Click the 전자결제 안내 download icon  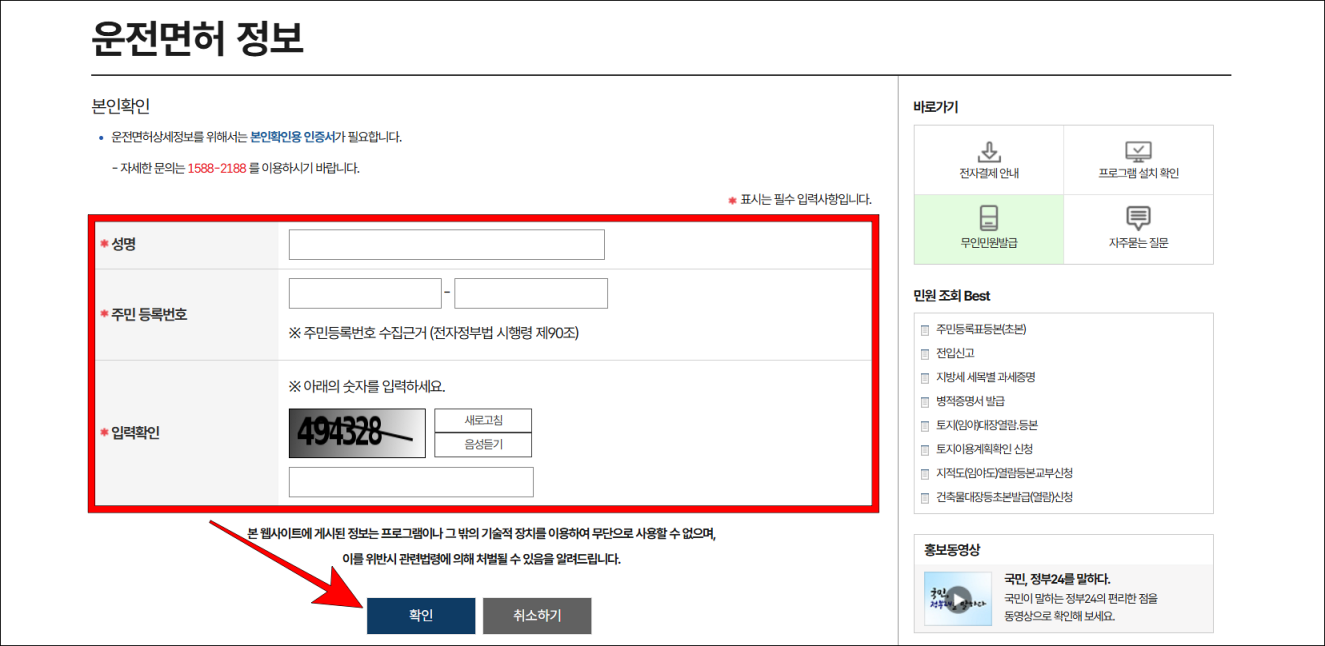988,153
